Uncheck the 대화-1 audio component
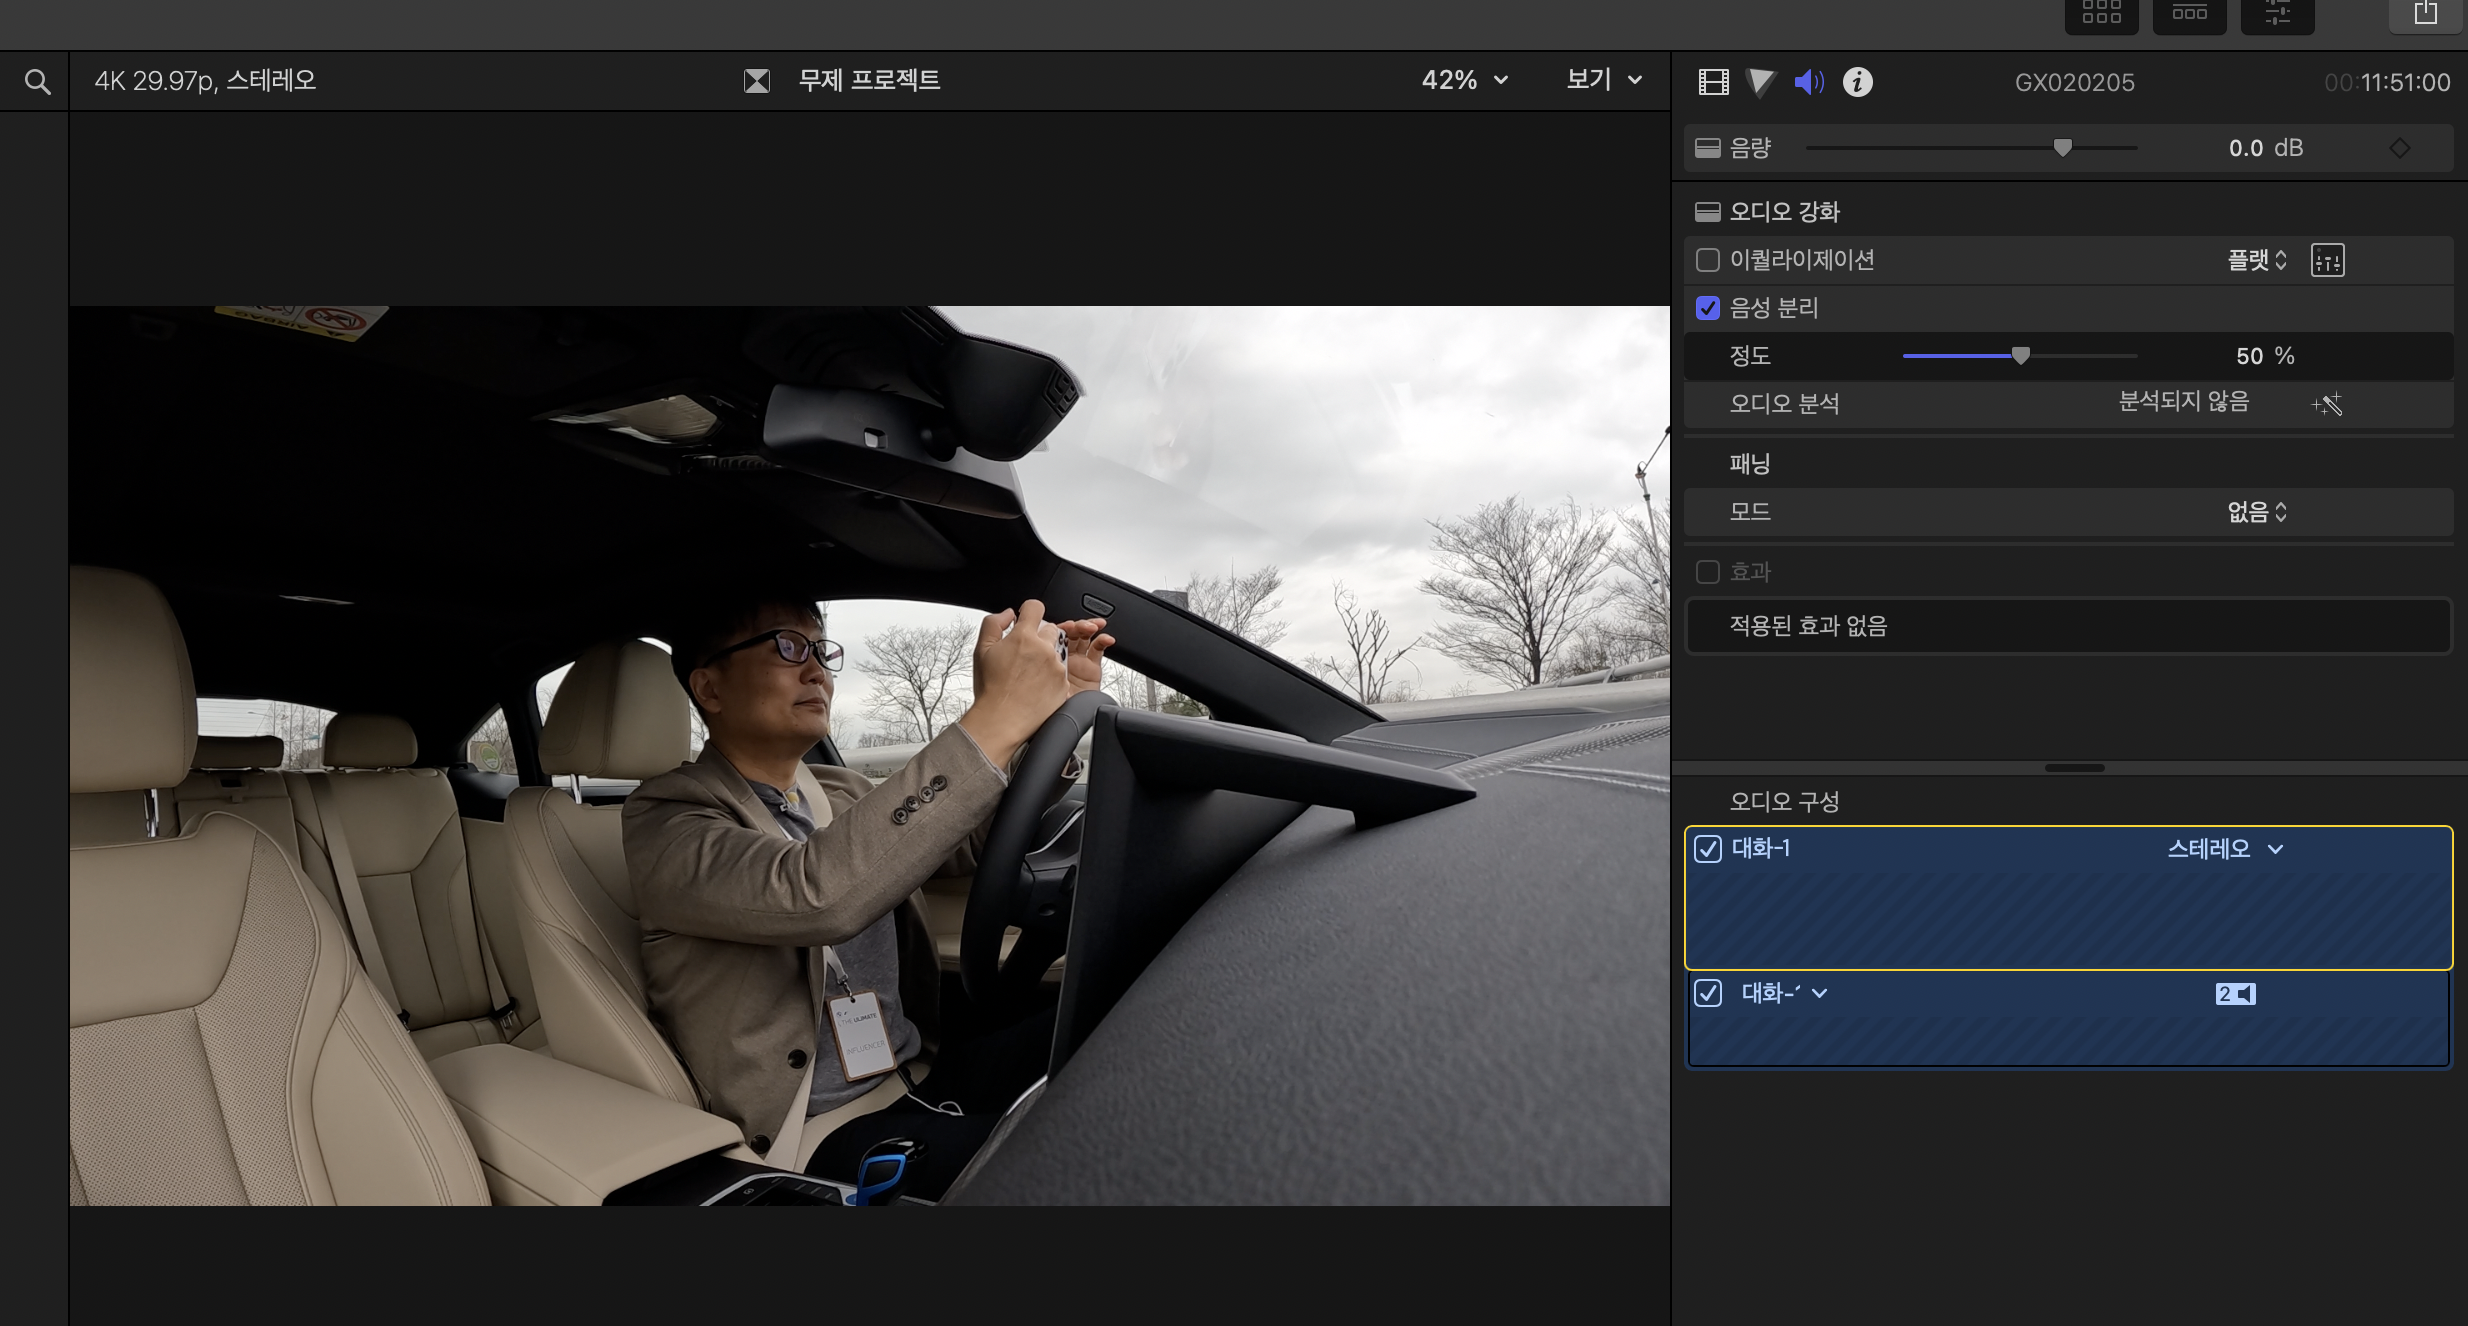 point(1707,849)
